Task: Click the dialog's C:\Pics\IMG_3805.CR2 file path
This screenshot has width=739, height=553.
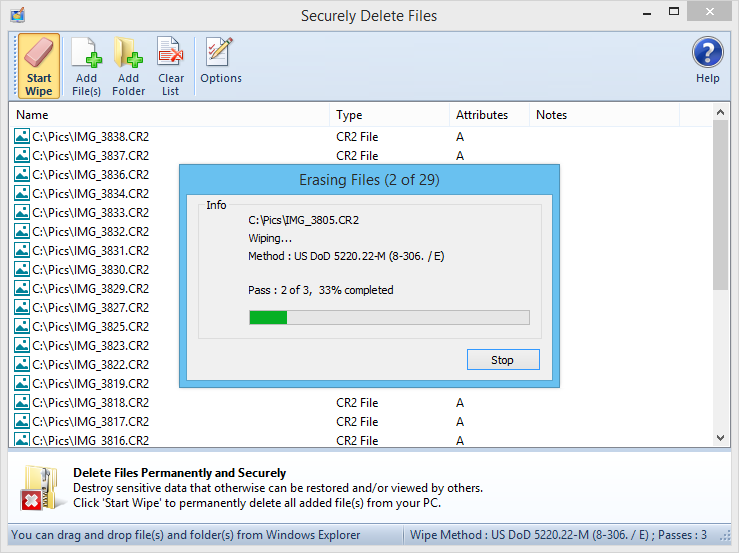Action: click(x=304, y=220)
